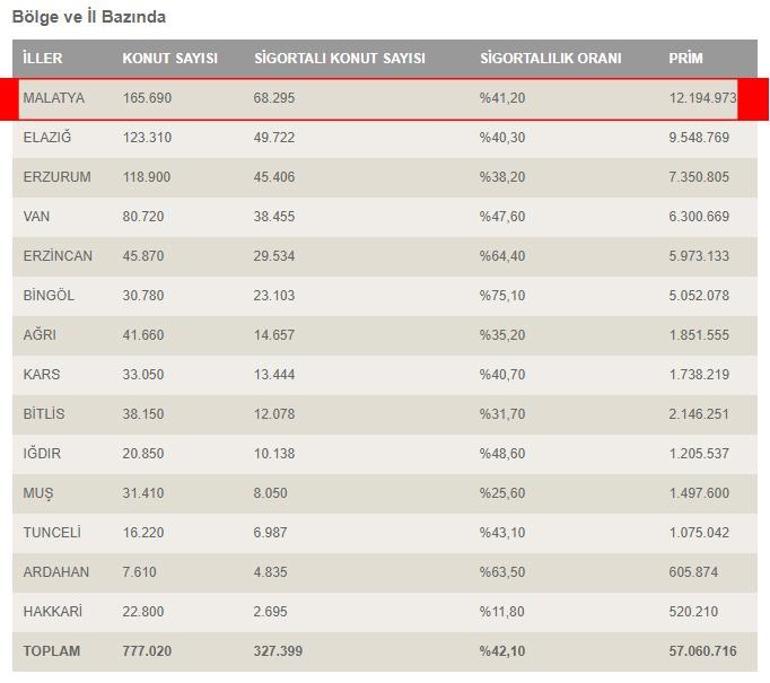Select the ERZURUM province cell
The width and height of the screenshot is (770, 683).
point(57,177)
